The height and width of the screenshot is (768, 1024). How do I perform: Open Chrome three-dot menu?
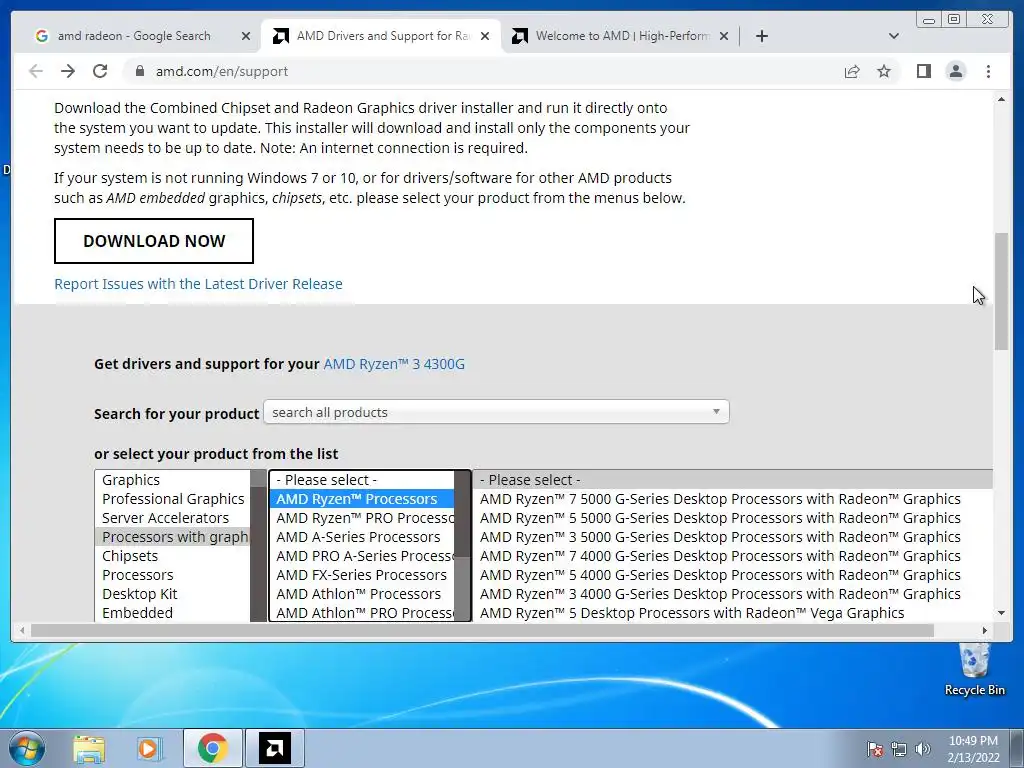tap(988, 71)
